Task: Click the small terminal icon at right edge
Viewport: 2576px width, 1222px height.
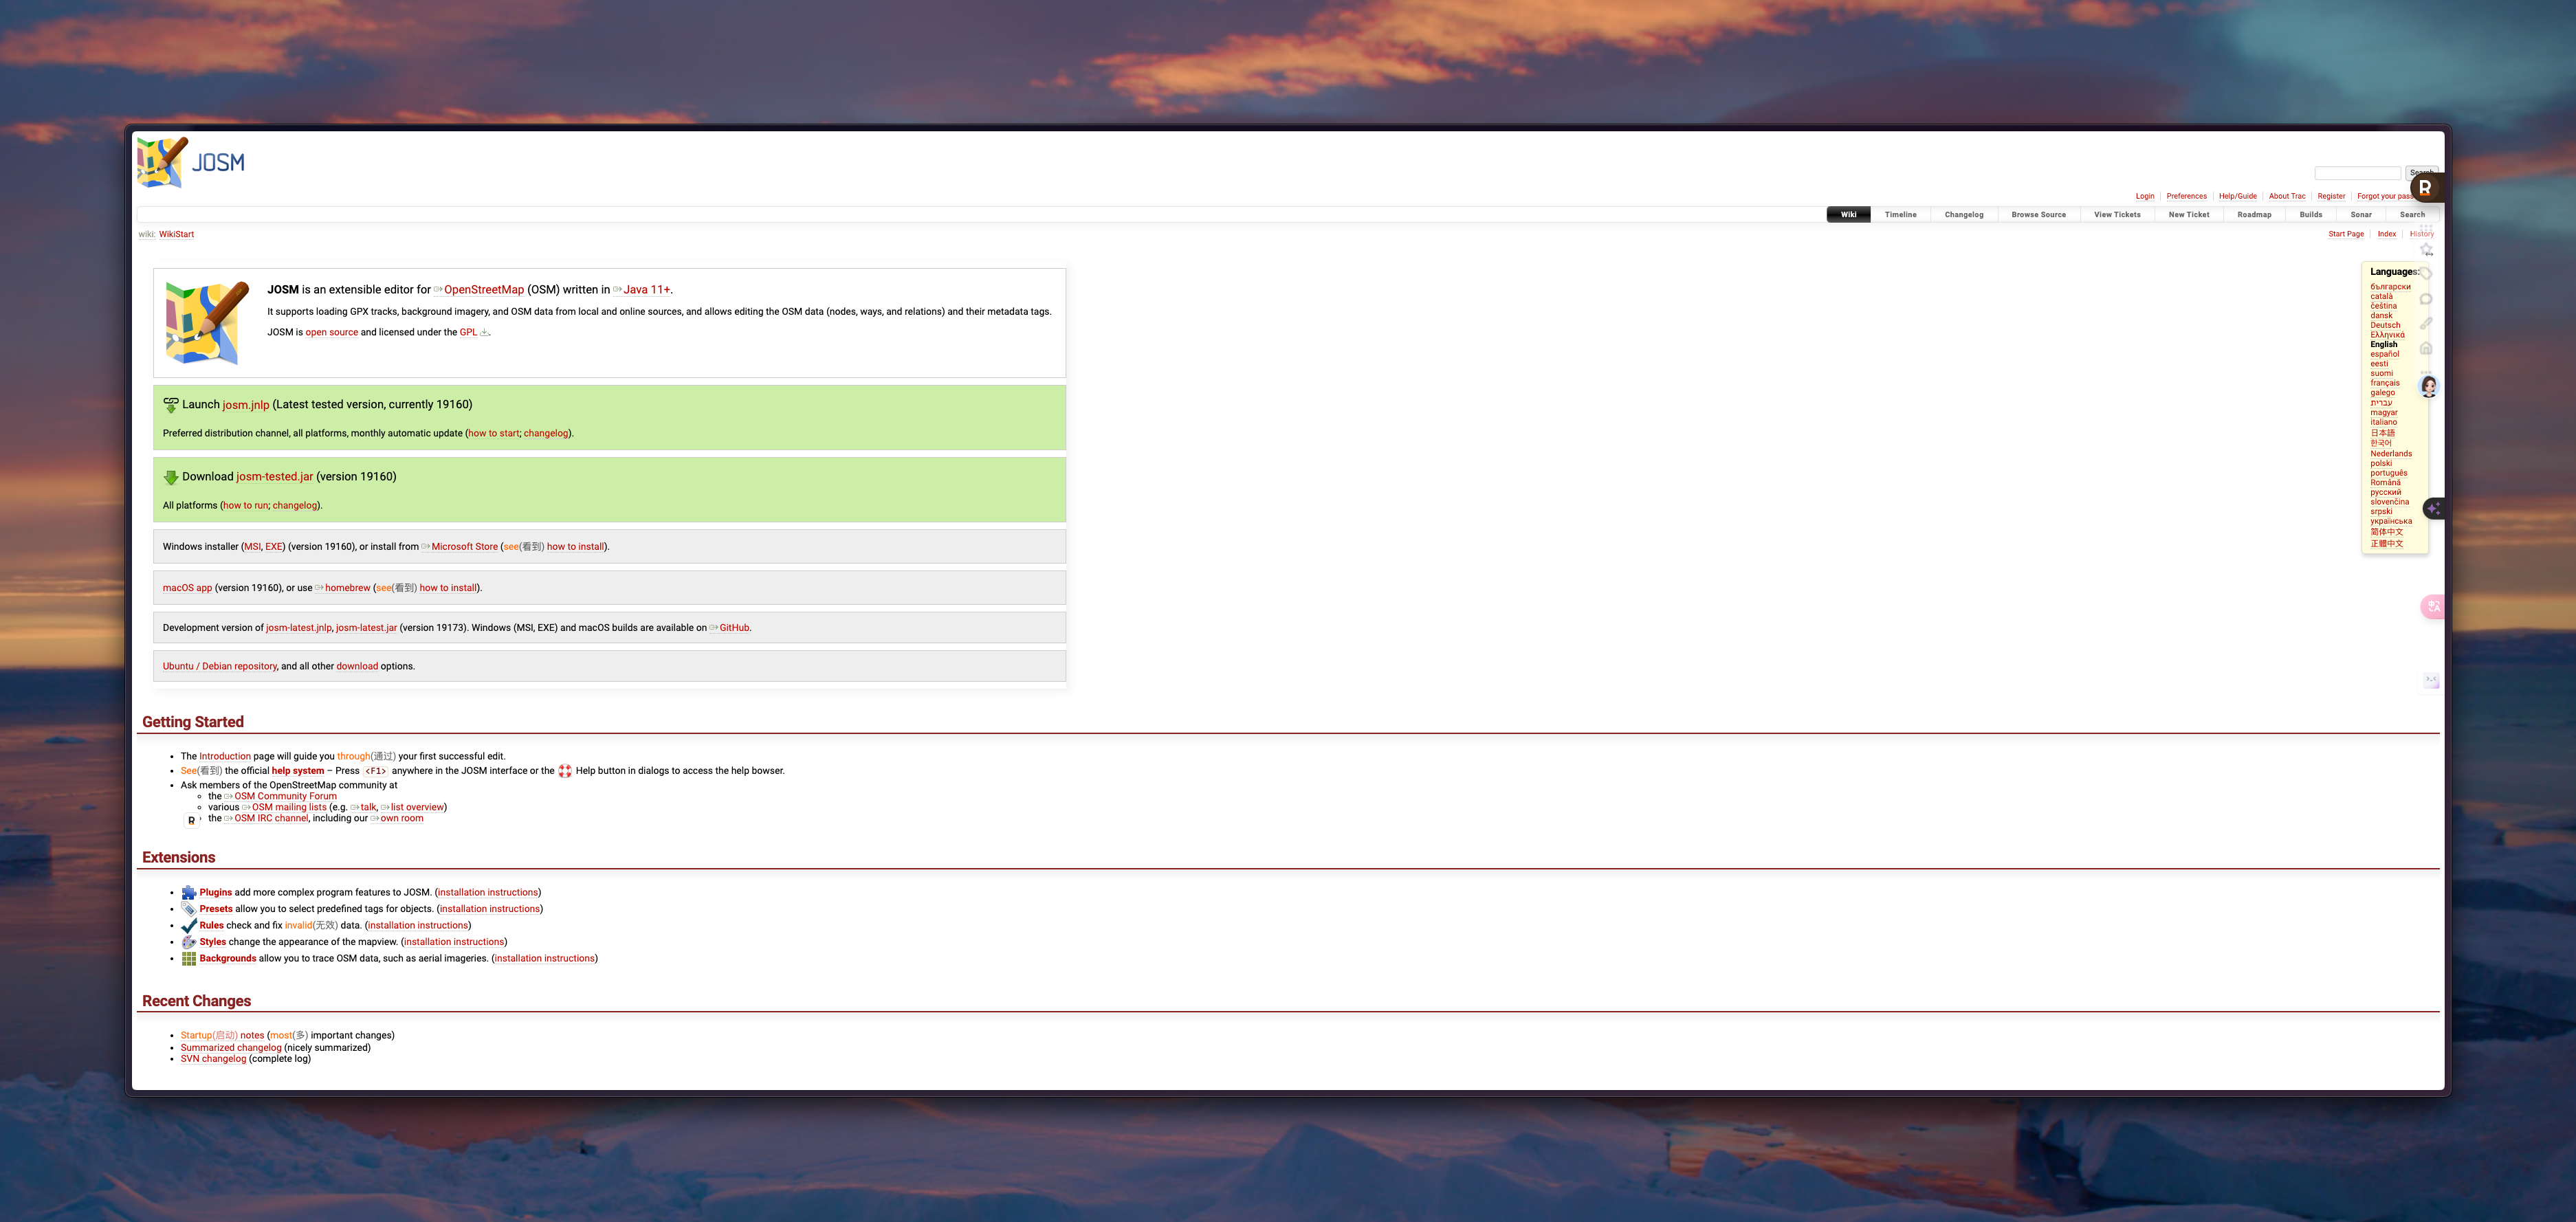Action: click(2432, 682)
